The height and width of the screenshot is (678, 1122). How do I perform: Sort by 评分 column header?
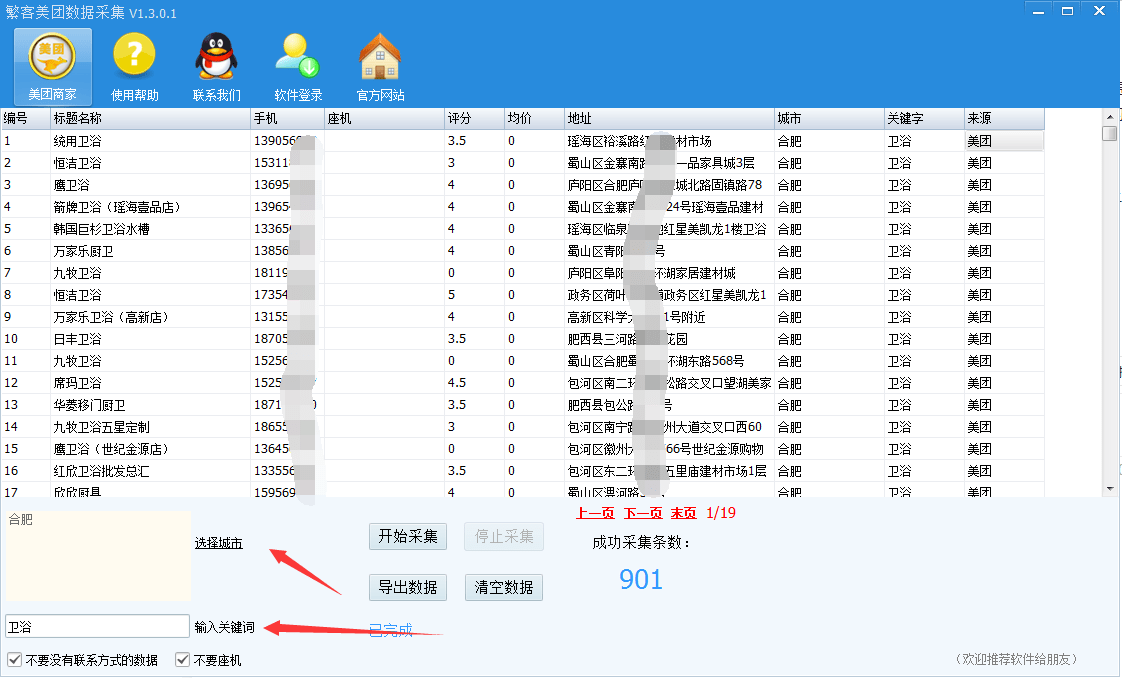474,119
